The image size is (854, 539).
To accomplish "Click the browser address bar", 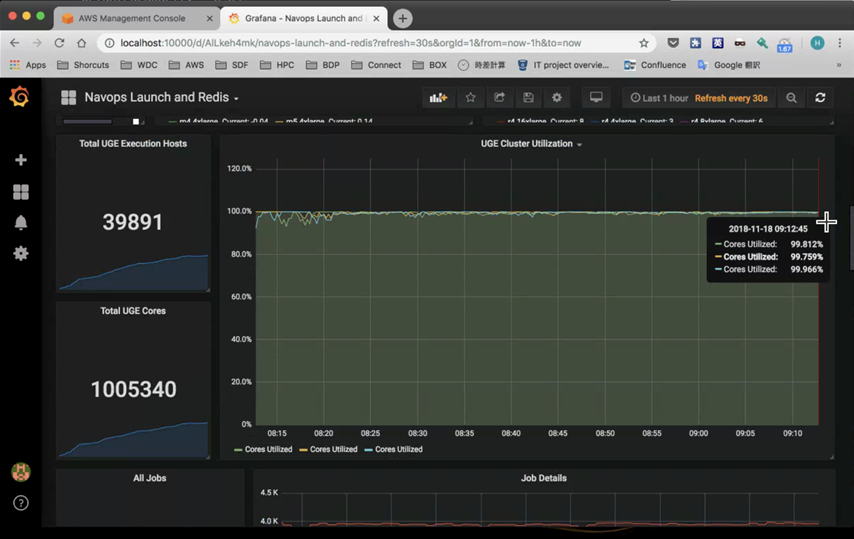I will point(370,43).
